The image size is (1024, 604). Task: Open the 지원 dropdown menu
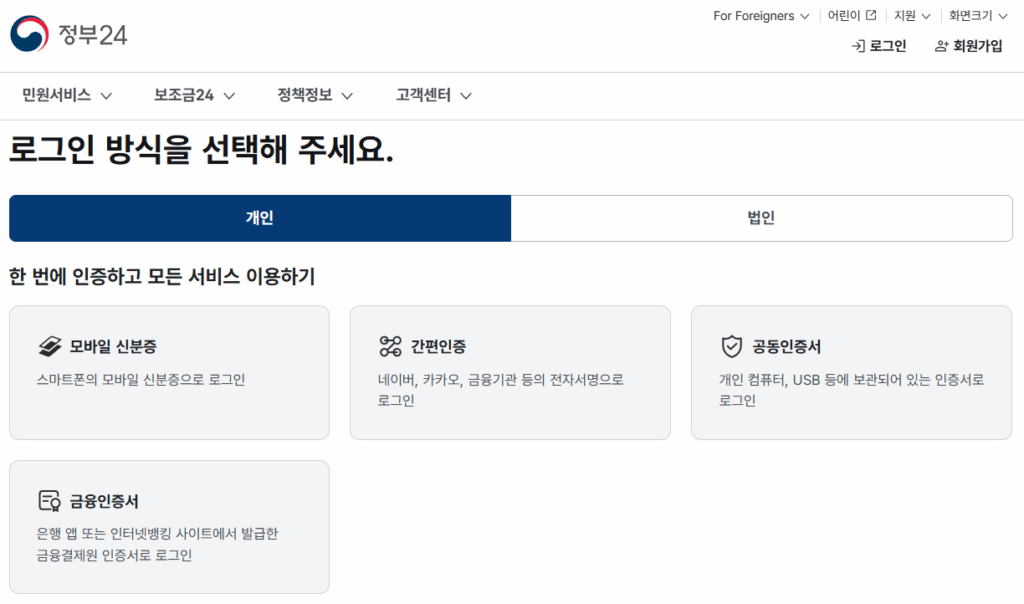(x=912, y=16)
